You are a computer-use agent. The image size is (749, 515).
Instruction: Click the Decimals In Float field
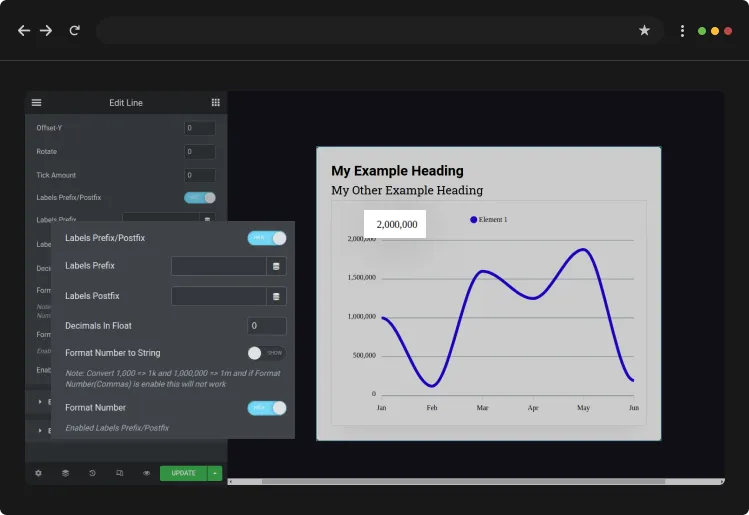click(x=267, y=326)
